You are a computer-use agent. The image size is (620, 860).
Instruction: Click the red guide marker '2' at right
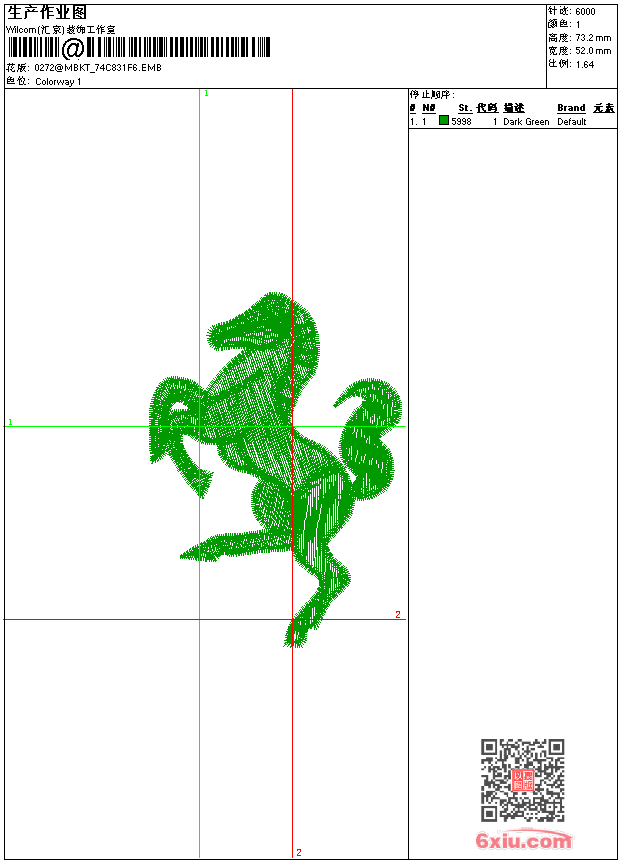pos(398,614)
